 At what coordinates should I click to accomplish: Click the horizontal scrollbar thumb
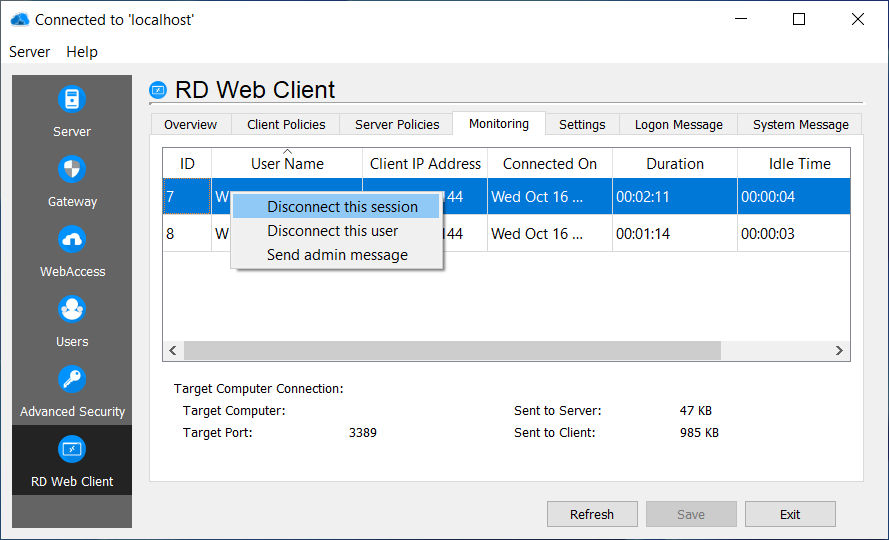coord(452,351)
